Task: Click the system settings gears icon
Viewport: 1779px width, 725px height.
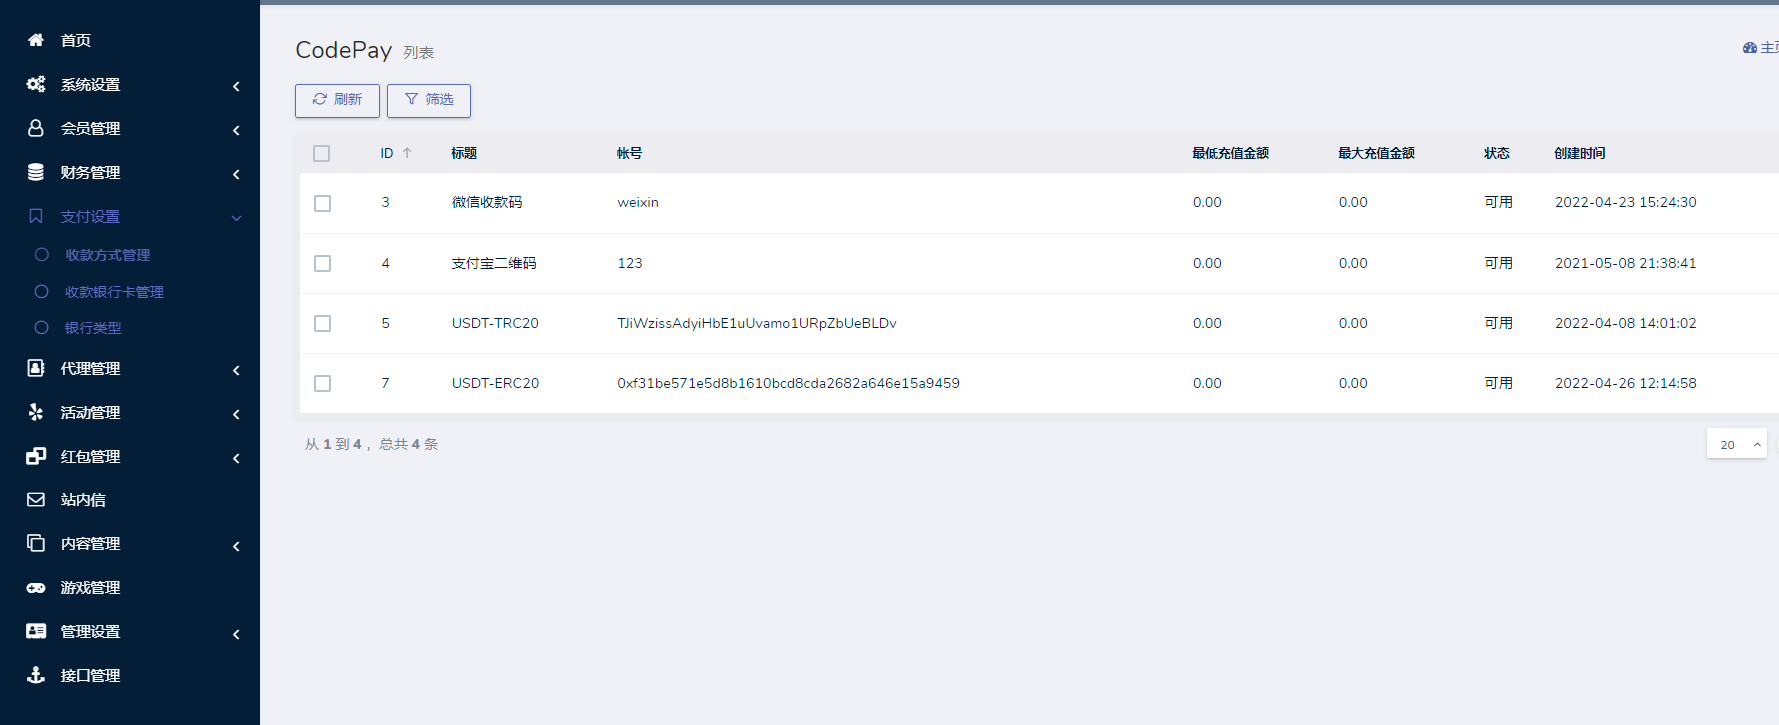Action: pyautogui.click(x=36, y=84)
